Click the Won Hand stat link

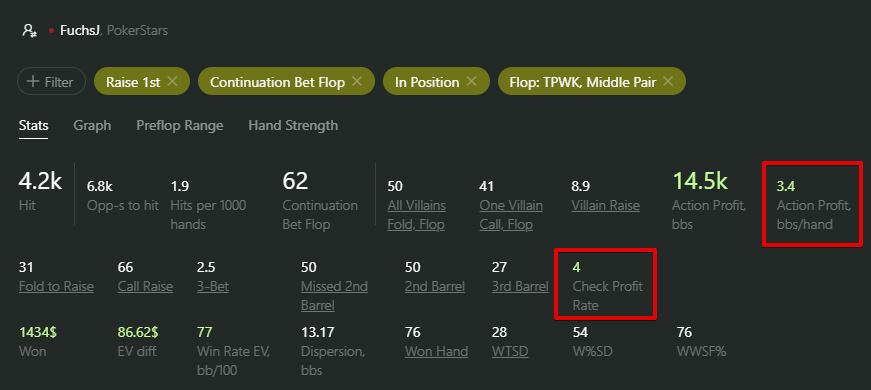[436, 351]
